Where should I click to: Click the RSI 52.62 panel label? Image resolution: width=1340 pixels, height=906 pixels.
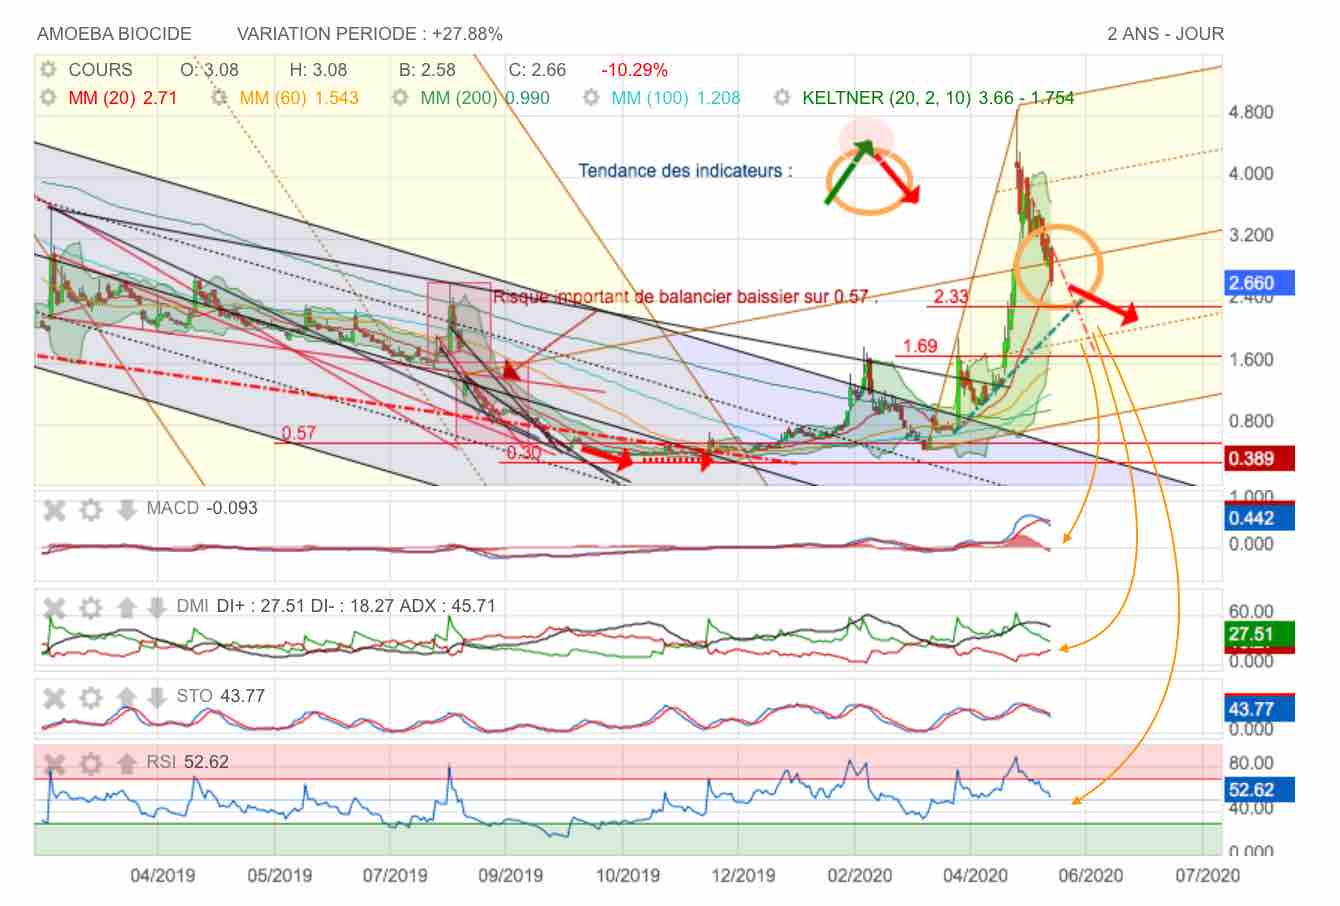pyautogui.click(x=188, y=762)
